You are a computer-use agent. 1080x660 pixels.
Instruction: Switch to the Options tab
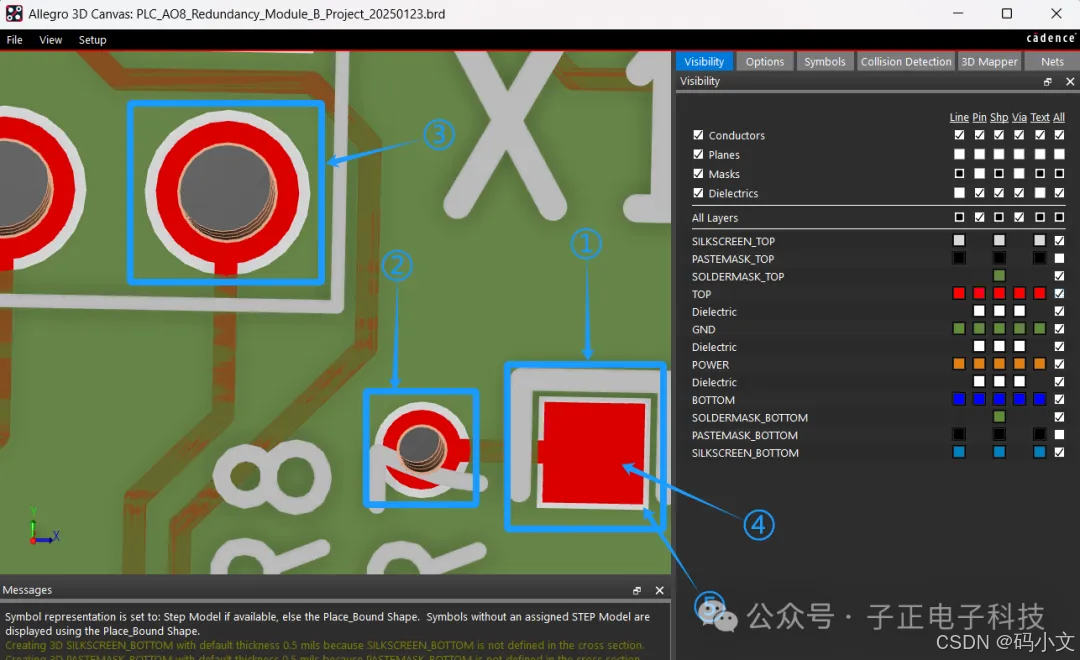765,61
